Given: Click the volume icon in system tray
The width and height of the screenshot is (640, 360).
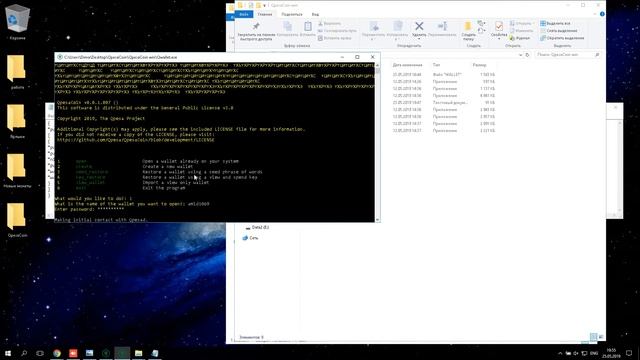Looking at the screenshot, I should [x=576, y=353].
